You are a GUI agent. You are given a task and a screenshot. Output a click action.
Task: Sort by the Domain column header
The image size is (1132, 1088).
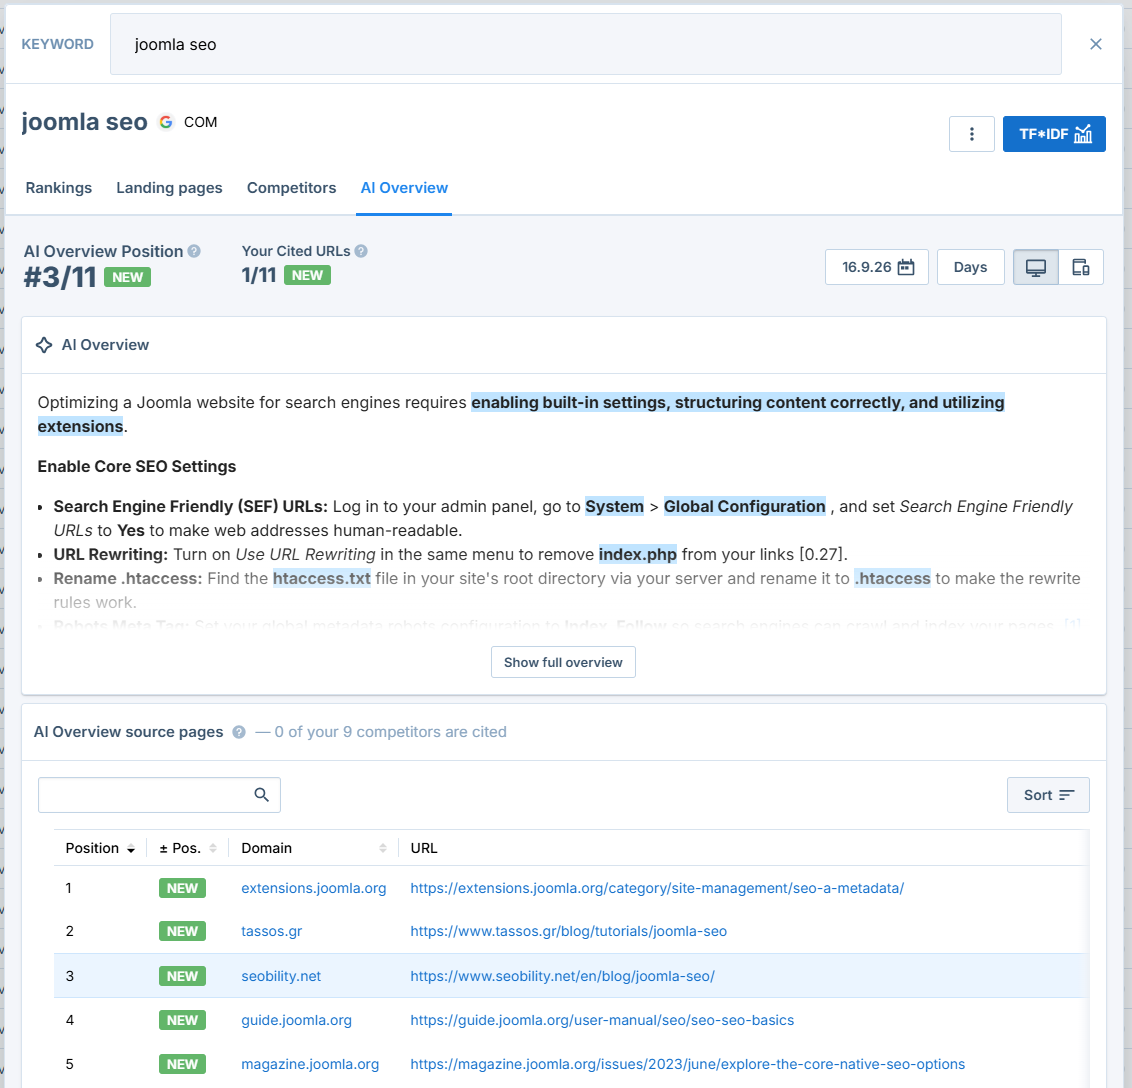pyautogui.click(x=313, y=848)
